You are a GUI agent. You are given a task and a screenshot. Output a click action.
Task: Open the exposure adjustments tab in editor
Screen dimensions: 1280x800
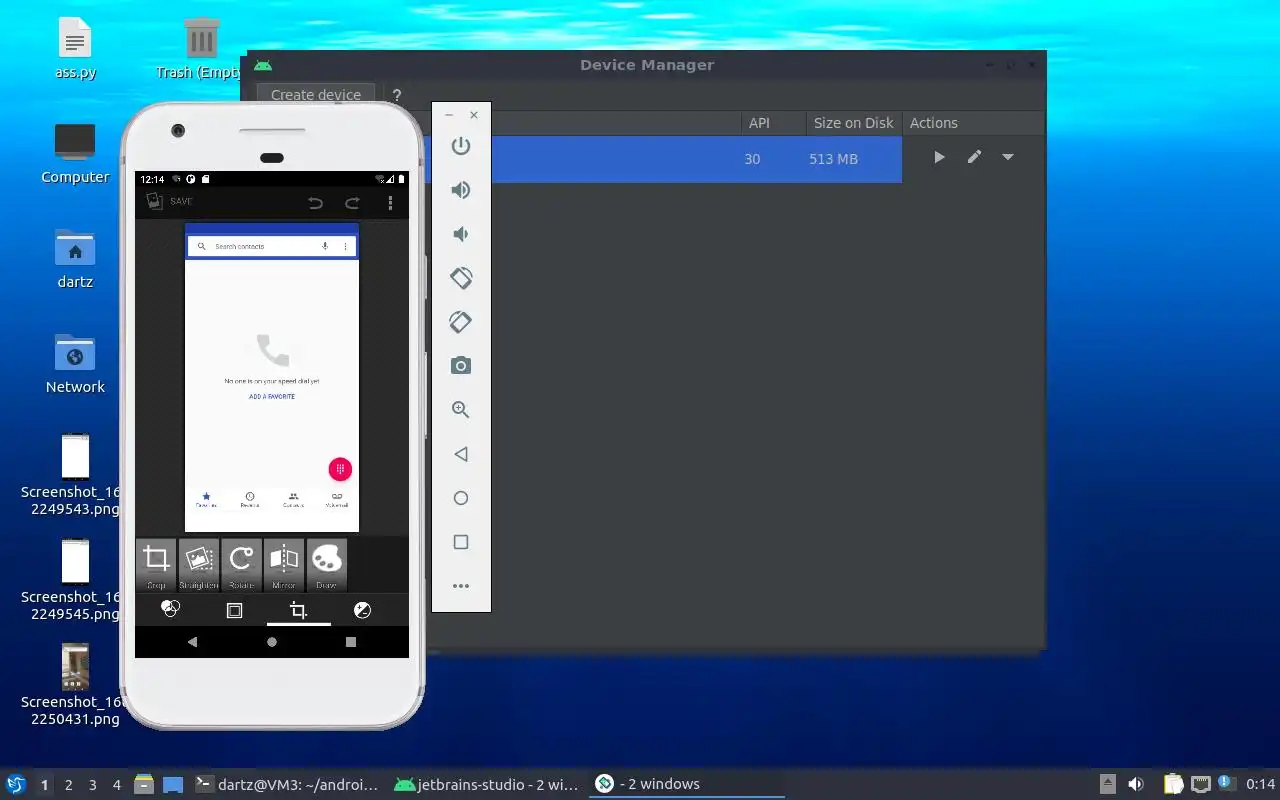point(363,610)
